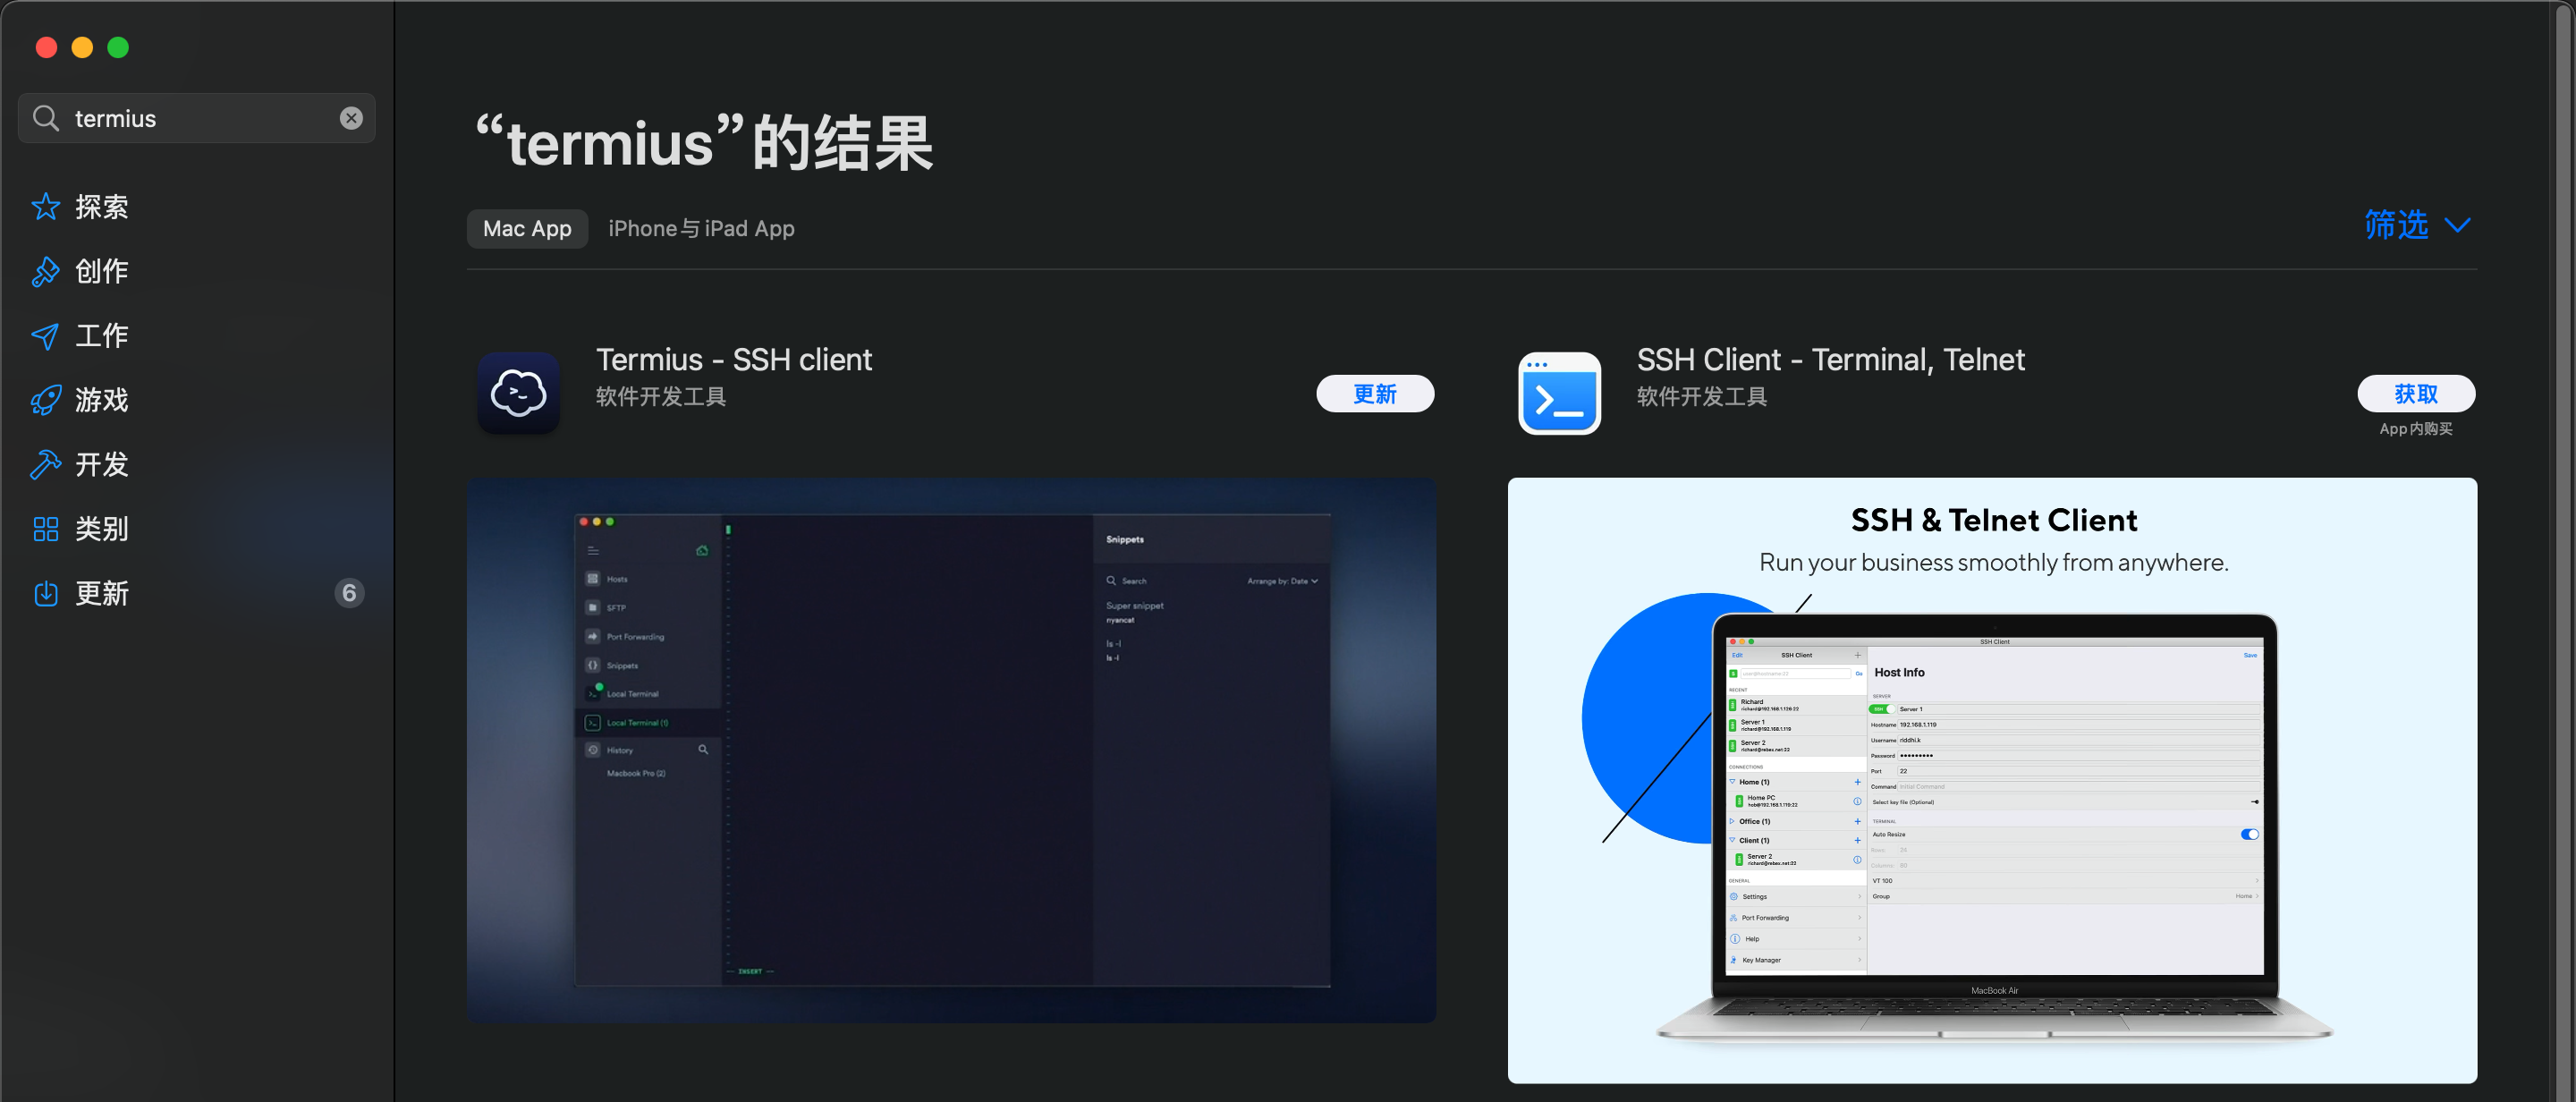This screenshot has width=2576, height=1102.
Task: Open the 筛选 filter menu
Action: pos(2396,225)
